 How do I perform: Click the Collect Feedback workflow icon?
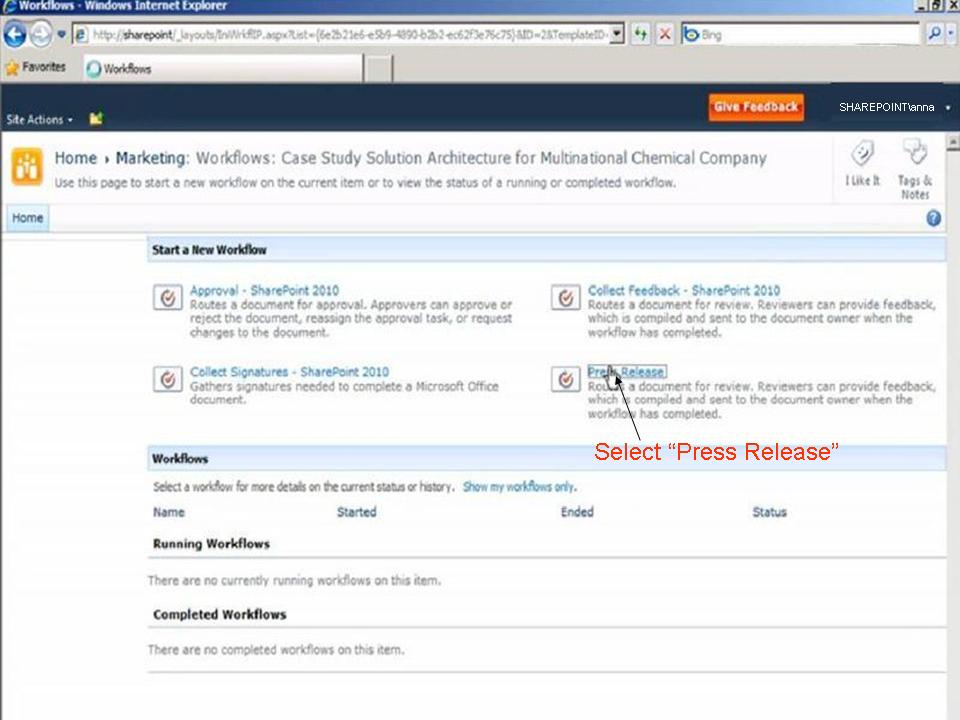click(x=566, y=298)
